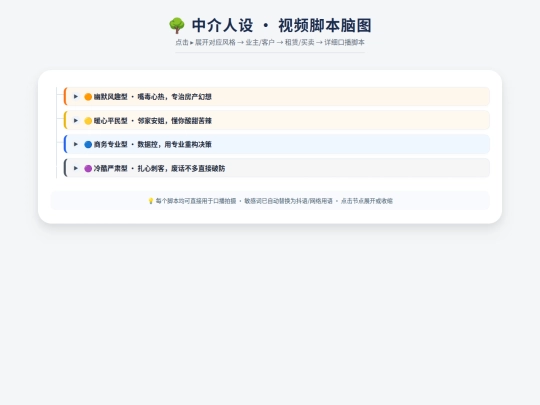Click the yellow dot of 暖心平民型
This screenshot has height=405, width=540.
pos(88,121)
